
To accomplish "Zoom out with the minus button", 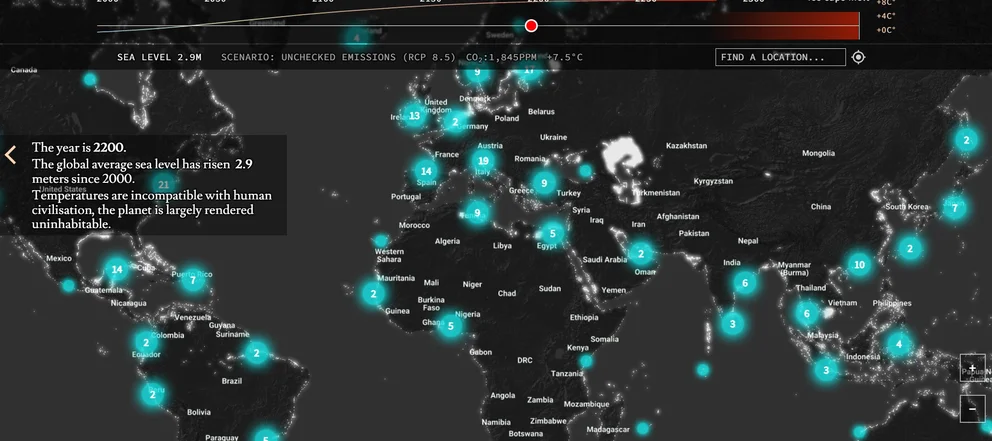I will pyautogui.click(x=972, y=408).
